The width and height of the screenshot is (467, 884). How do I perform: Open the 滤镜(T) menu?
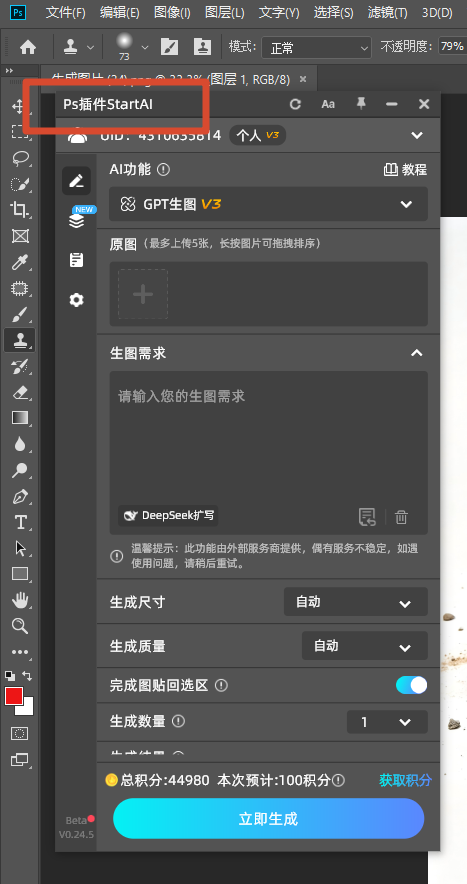[x=387, y=12]
